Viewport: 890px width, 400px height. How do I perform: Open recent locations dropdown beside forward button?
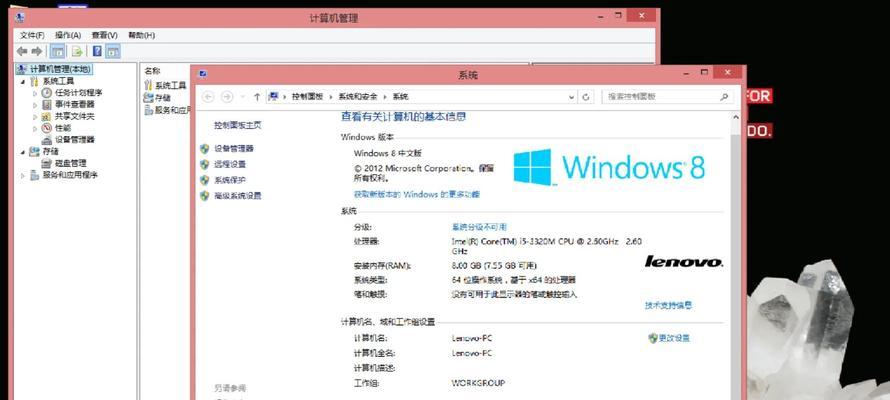[x=242, y=97]
